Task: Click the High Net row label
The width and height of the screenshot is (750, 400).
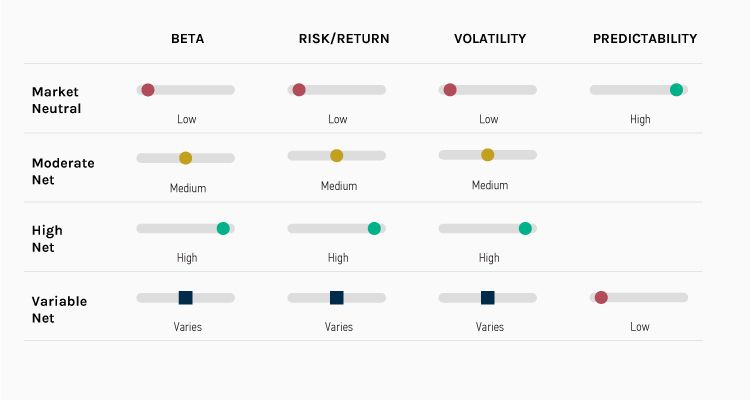Action: [47, 239]
